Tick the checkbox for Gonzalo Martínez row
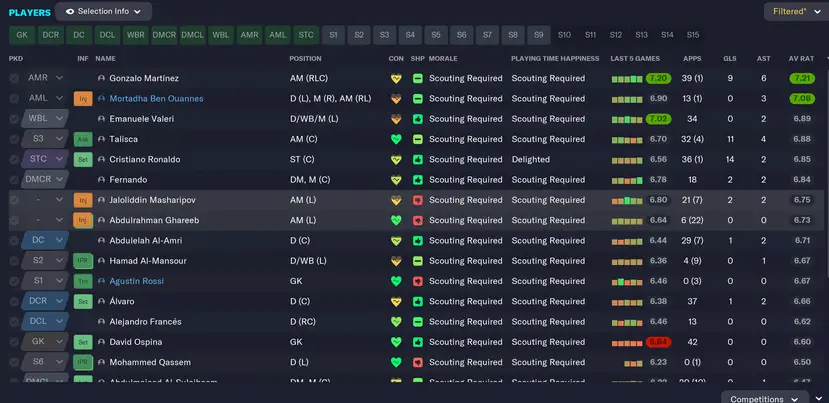The height and width of the screenshot is (403, 829). (14, 78)
